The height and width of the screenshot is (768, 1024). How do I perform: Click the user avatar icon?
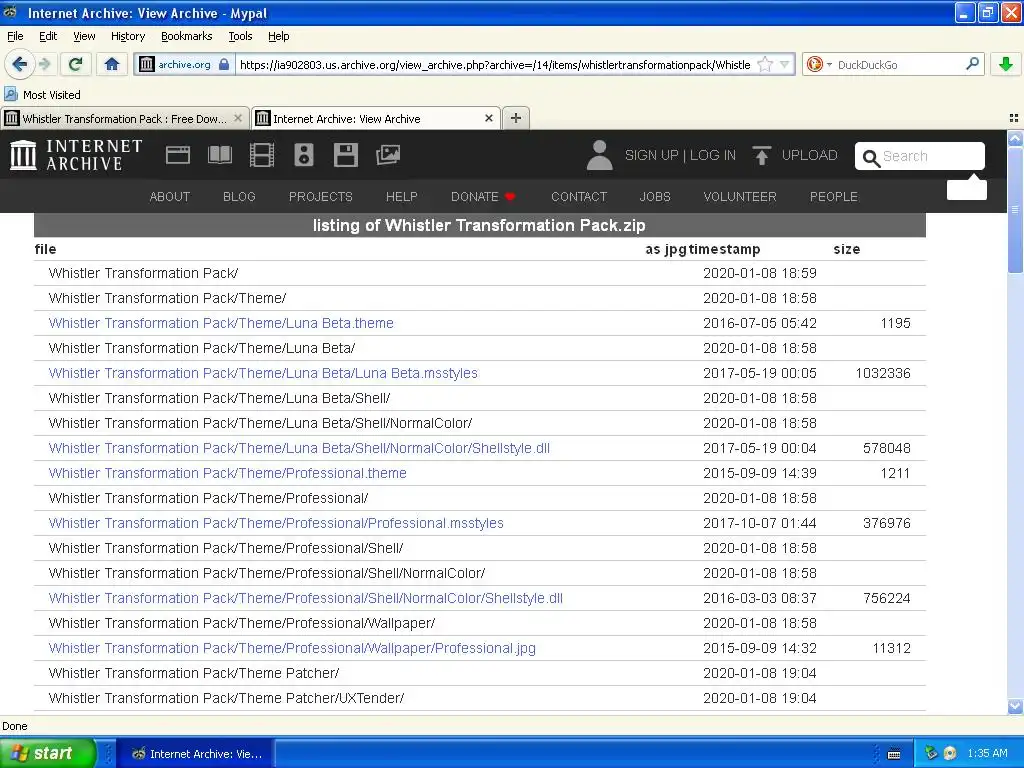(x=599, y=155)
